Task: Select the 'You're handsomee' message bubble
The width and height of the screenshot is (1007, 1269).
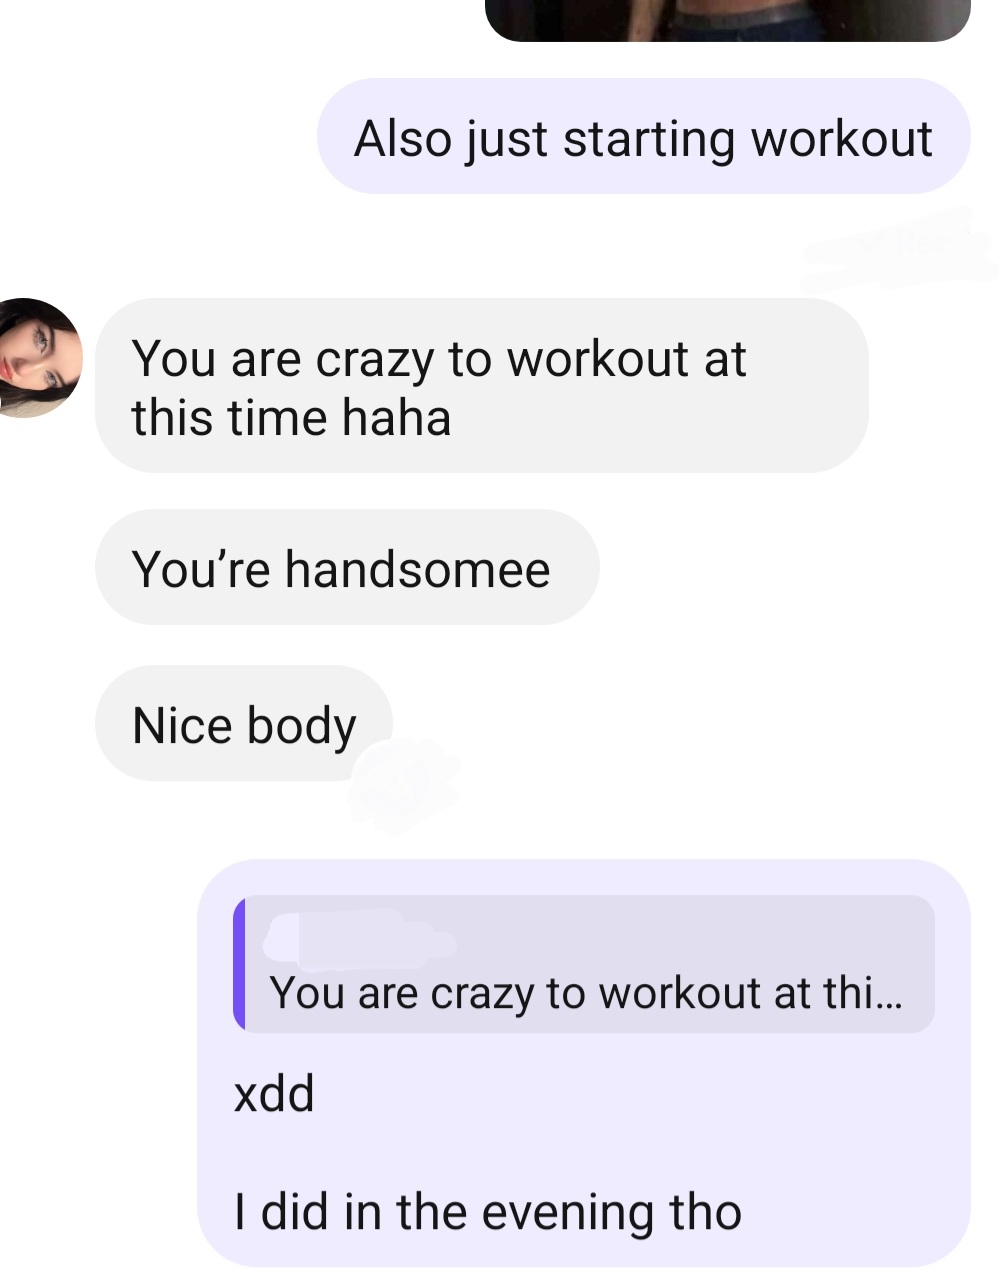Action: pos(347,568)
